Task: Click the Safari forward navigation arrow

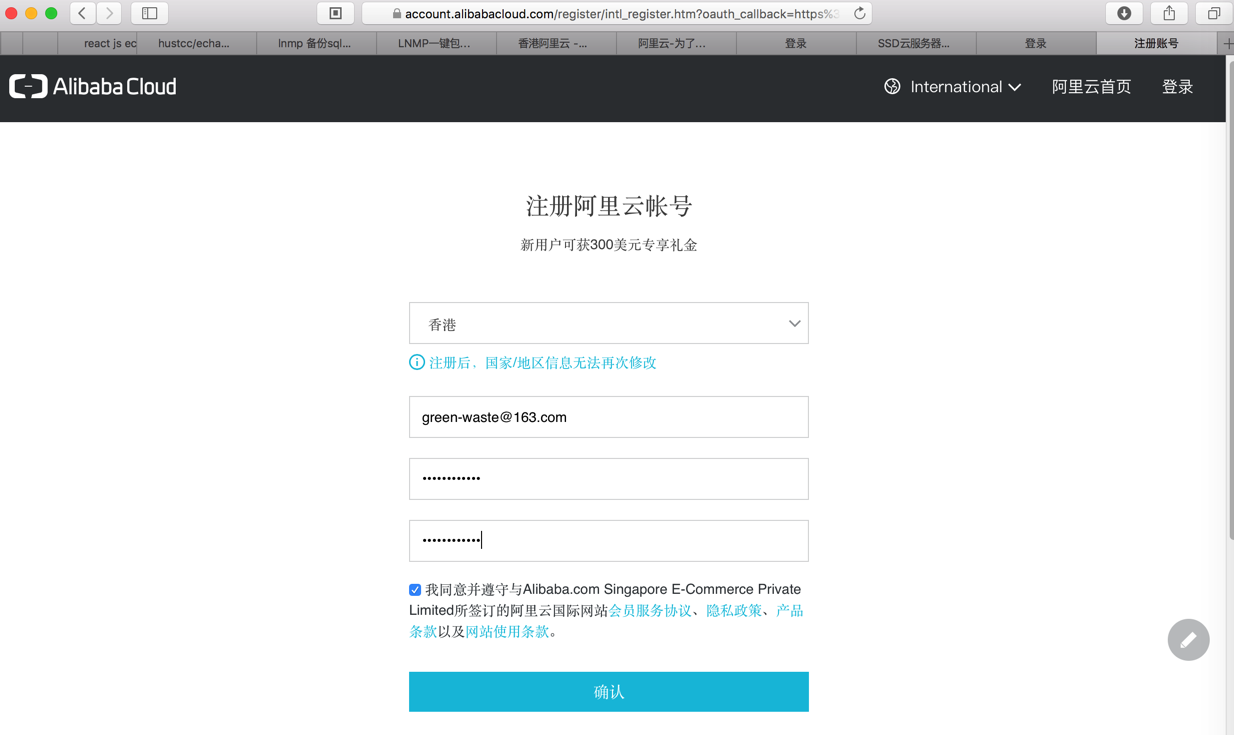Action: 109,13
